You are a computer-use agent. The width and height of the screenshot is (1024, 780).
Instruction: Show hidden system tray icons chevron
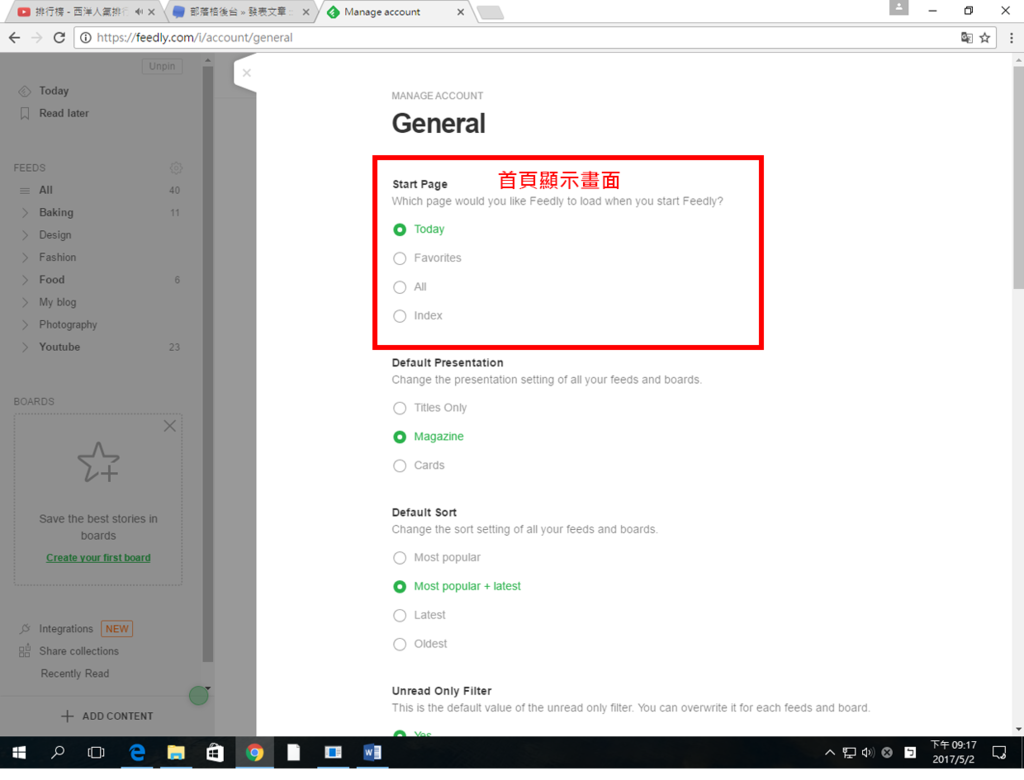[829, 753]
